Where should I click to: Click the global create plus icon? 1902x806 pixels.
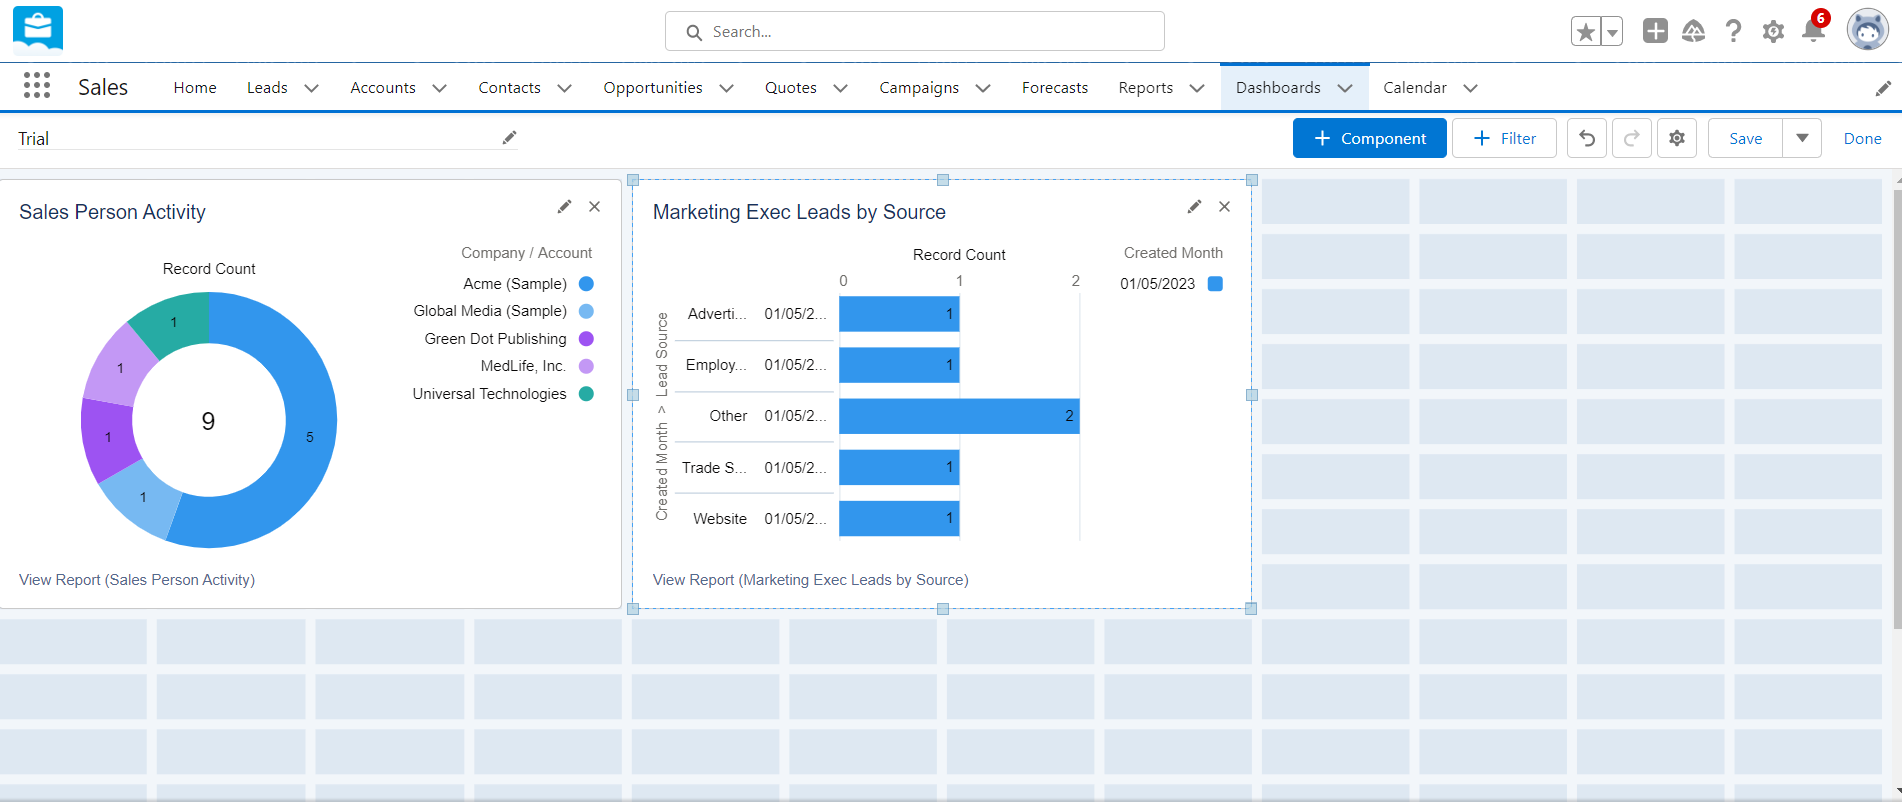pyautogui.click(x=1655, y=32)
